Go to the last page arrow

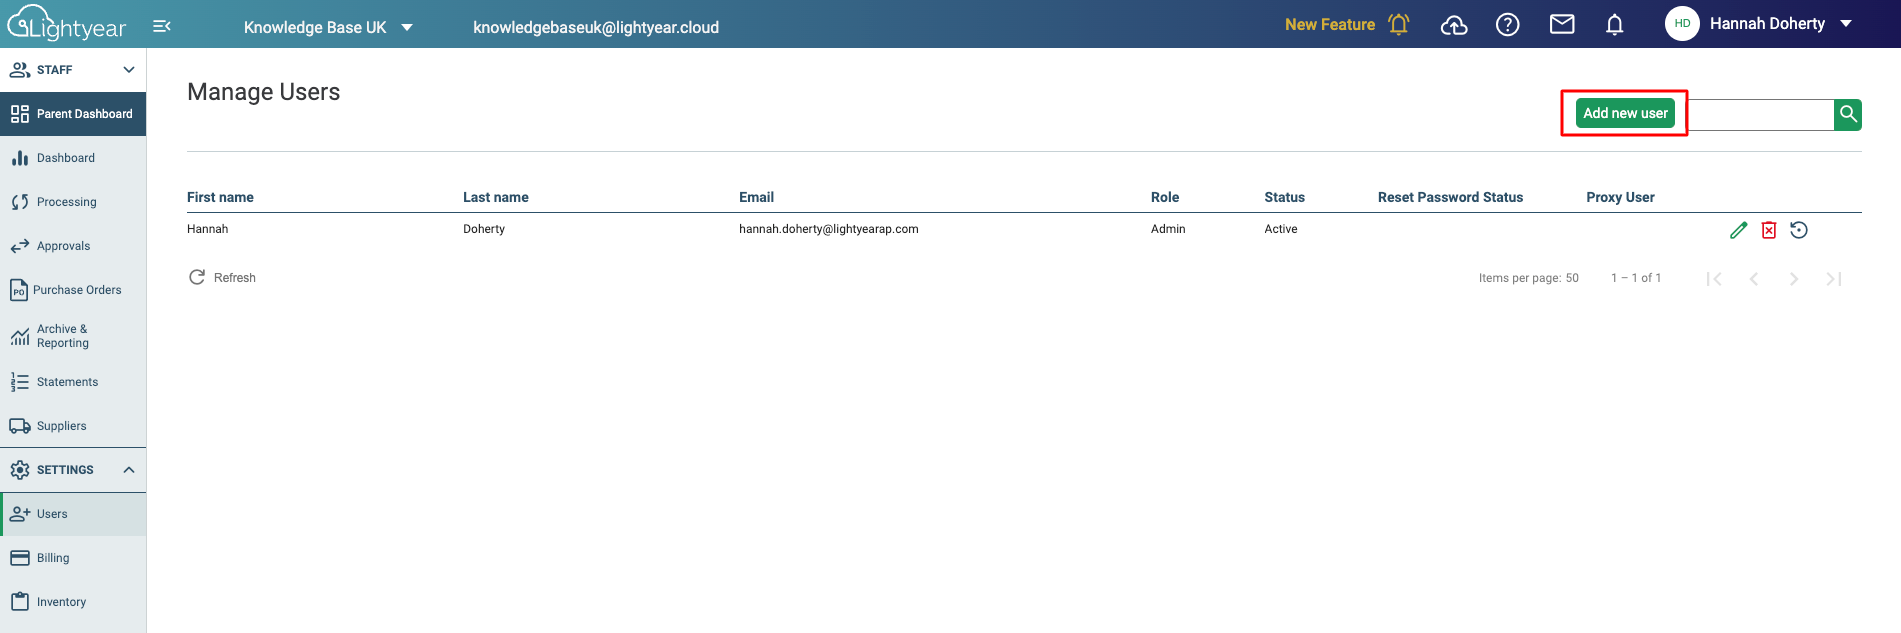(1834, 279)
